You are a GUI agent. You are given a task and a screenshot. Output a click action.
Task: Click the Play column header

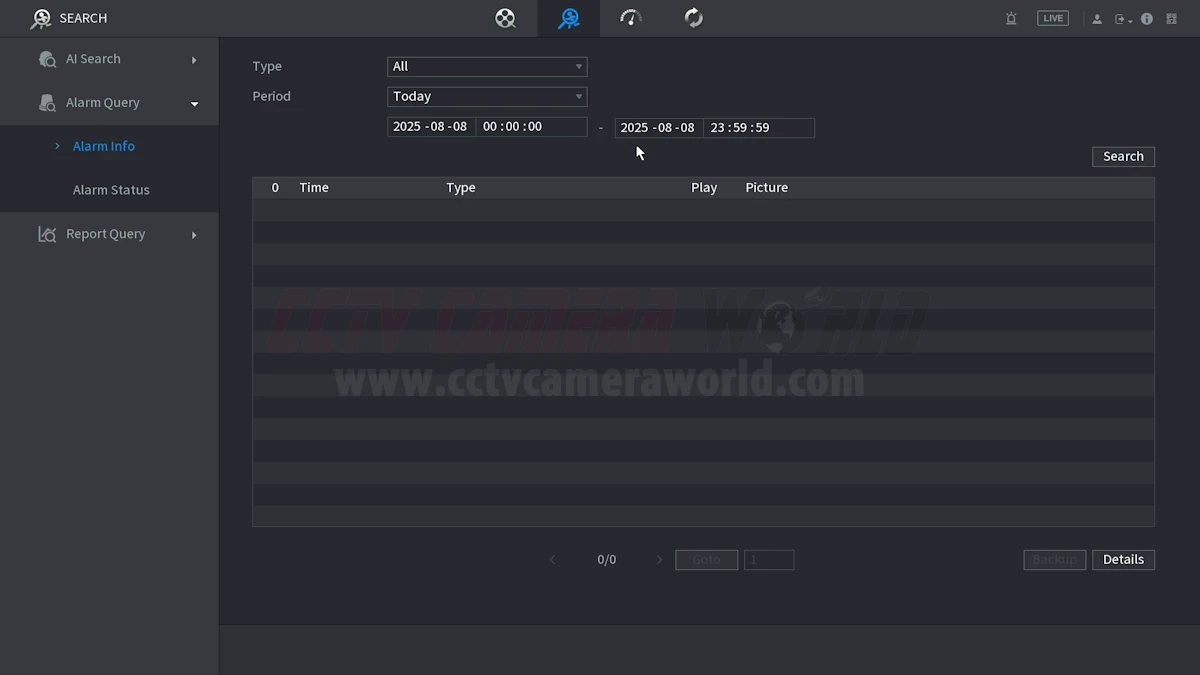pyautogui.click(x=704, y=188)
